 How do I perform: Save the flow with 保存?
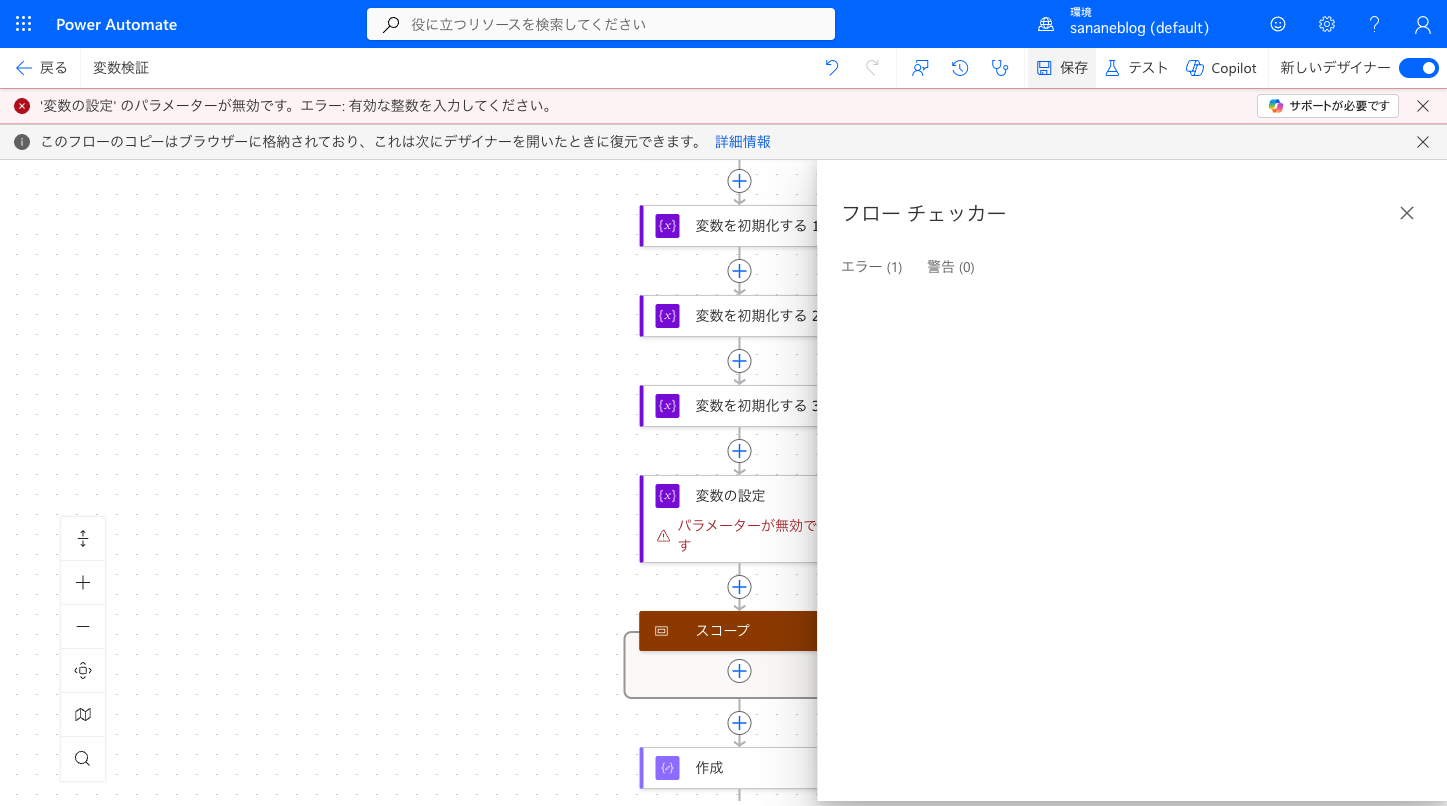click(1062, 68)
